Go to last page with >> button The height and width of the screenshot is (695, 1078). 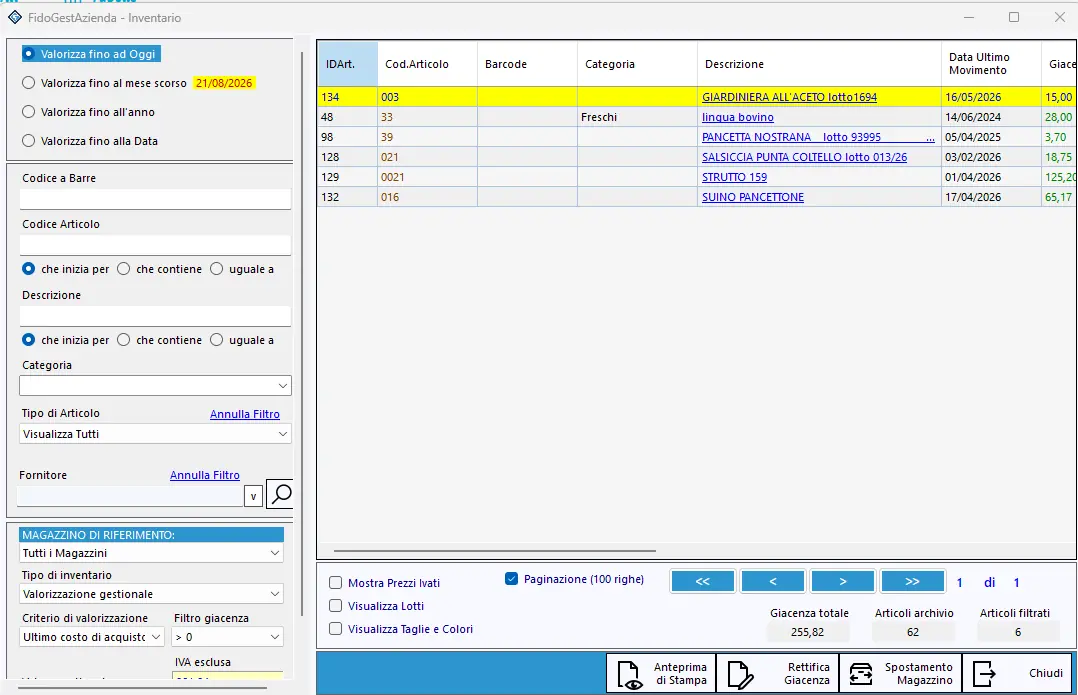click(x=912, y=582)
